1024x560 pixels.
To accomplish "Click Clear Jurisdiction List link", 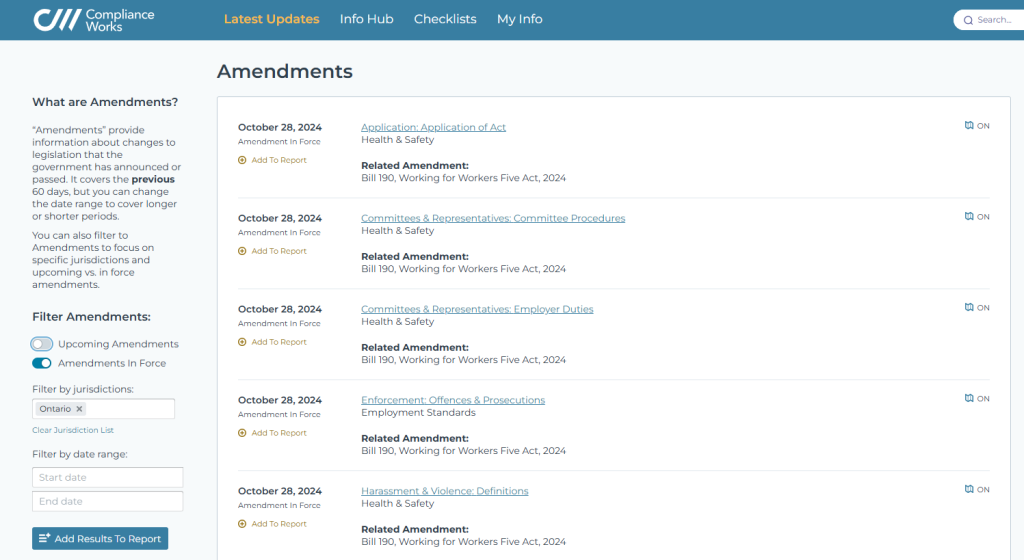I will tap(73, 430).
